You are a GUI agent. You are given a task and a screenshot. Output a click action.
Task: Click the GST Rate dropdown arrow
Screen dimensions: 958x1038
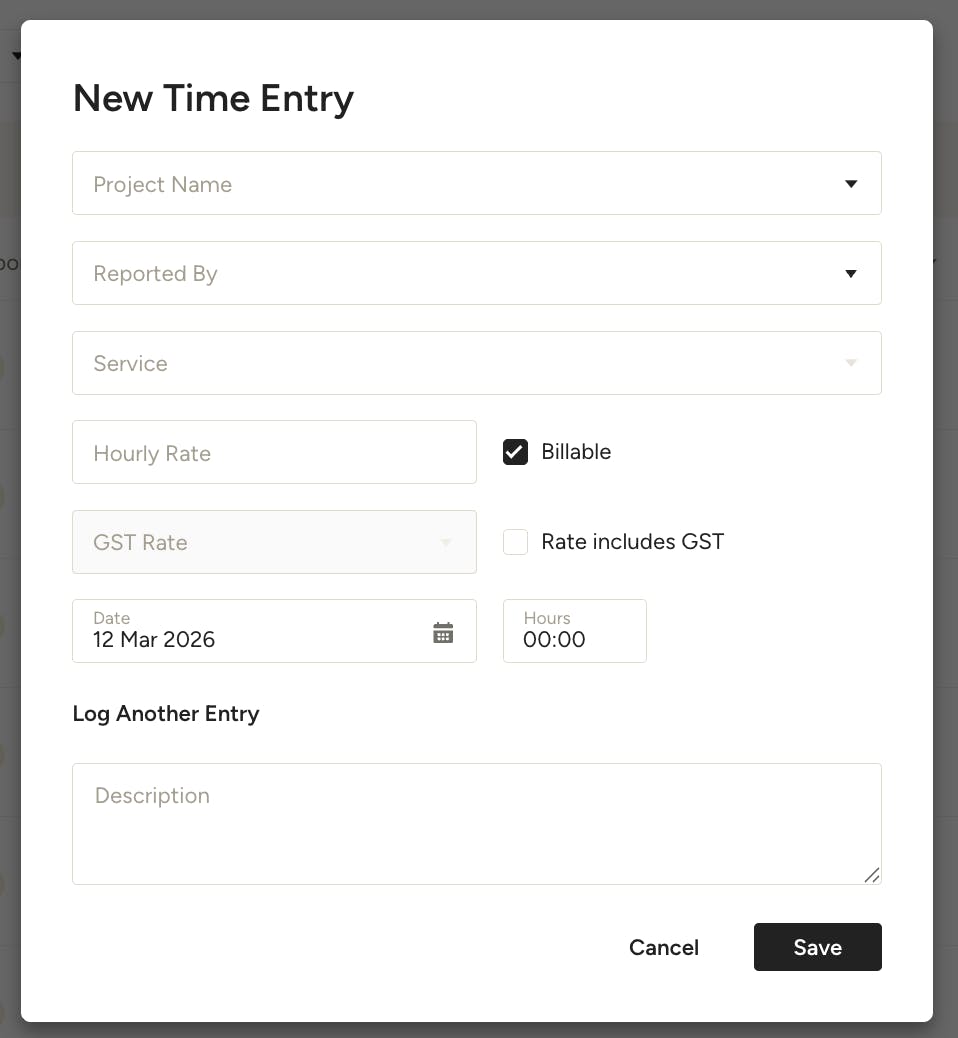click(x=446, y=542)
